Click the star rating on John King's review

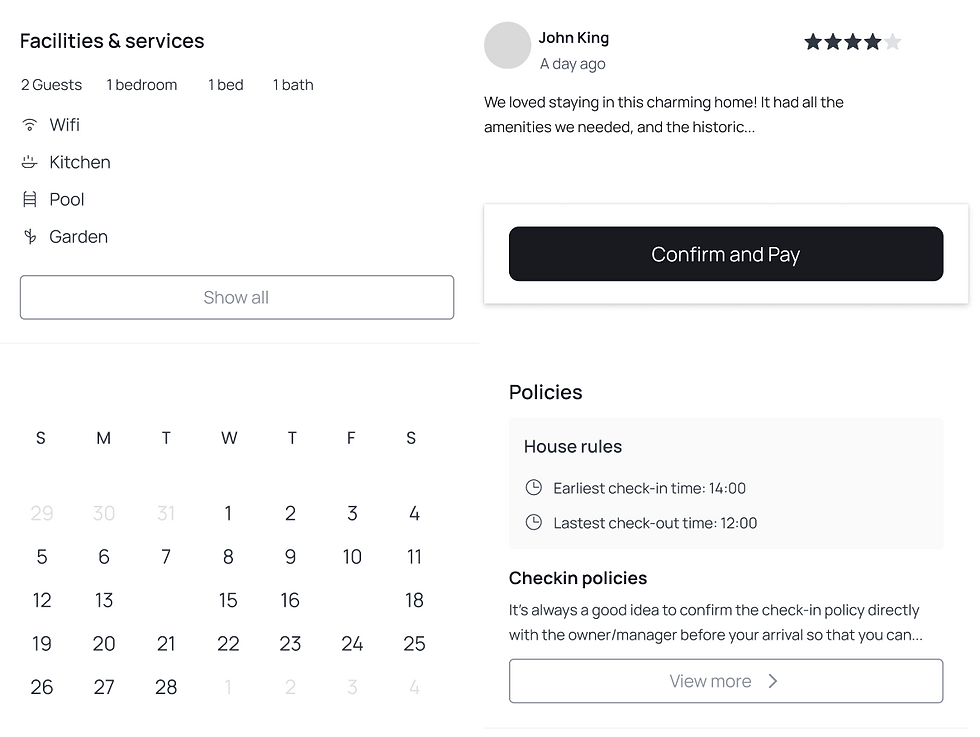point(852,42)
